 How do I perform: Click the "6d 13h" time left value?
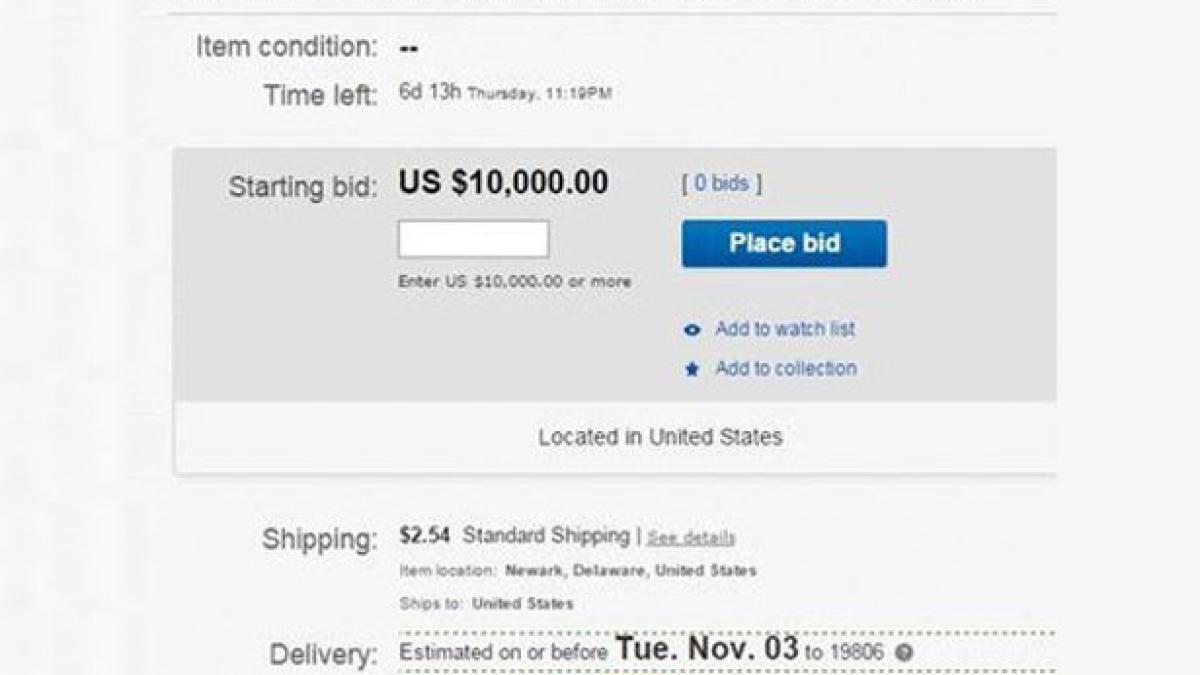(430, 93)
